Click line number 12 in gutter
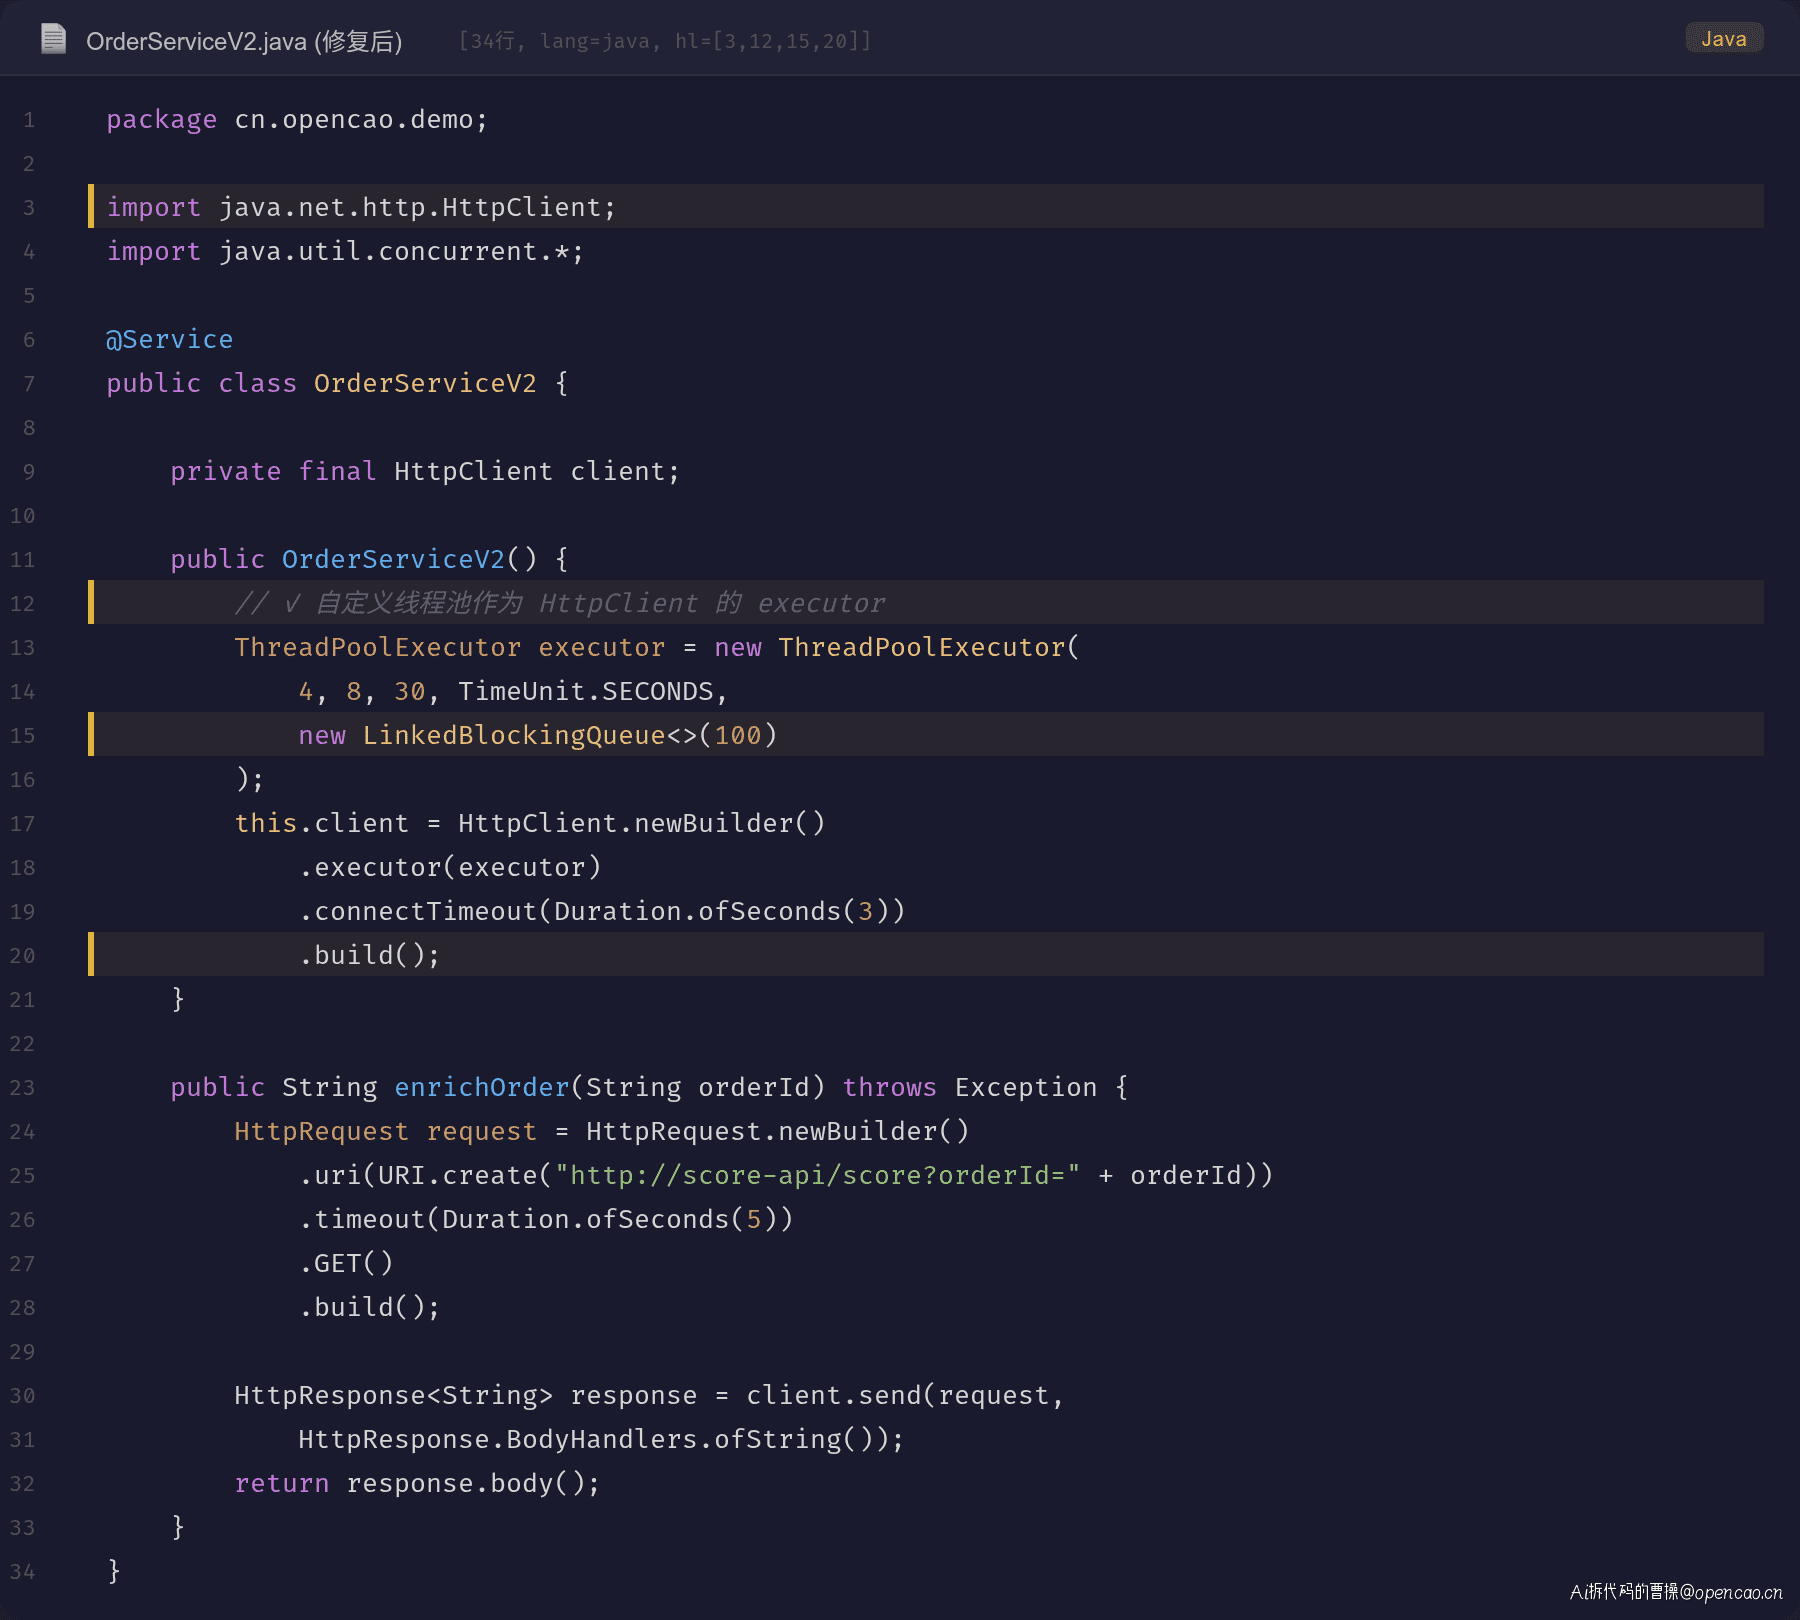Screen dimensions: 1800x1620 point(22,603)
